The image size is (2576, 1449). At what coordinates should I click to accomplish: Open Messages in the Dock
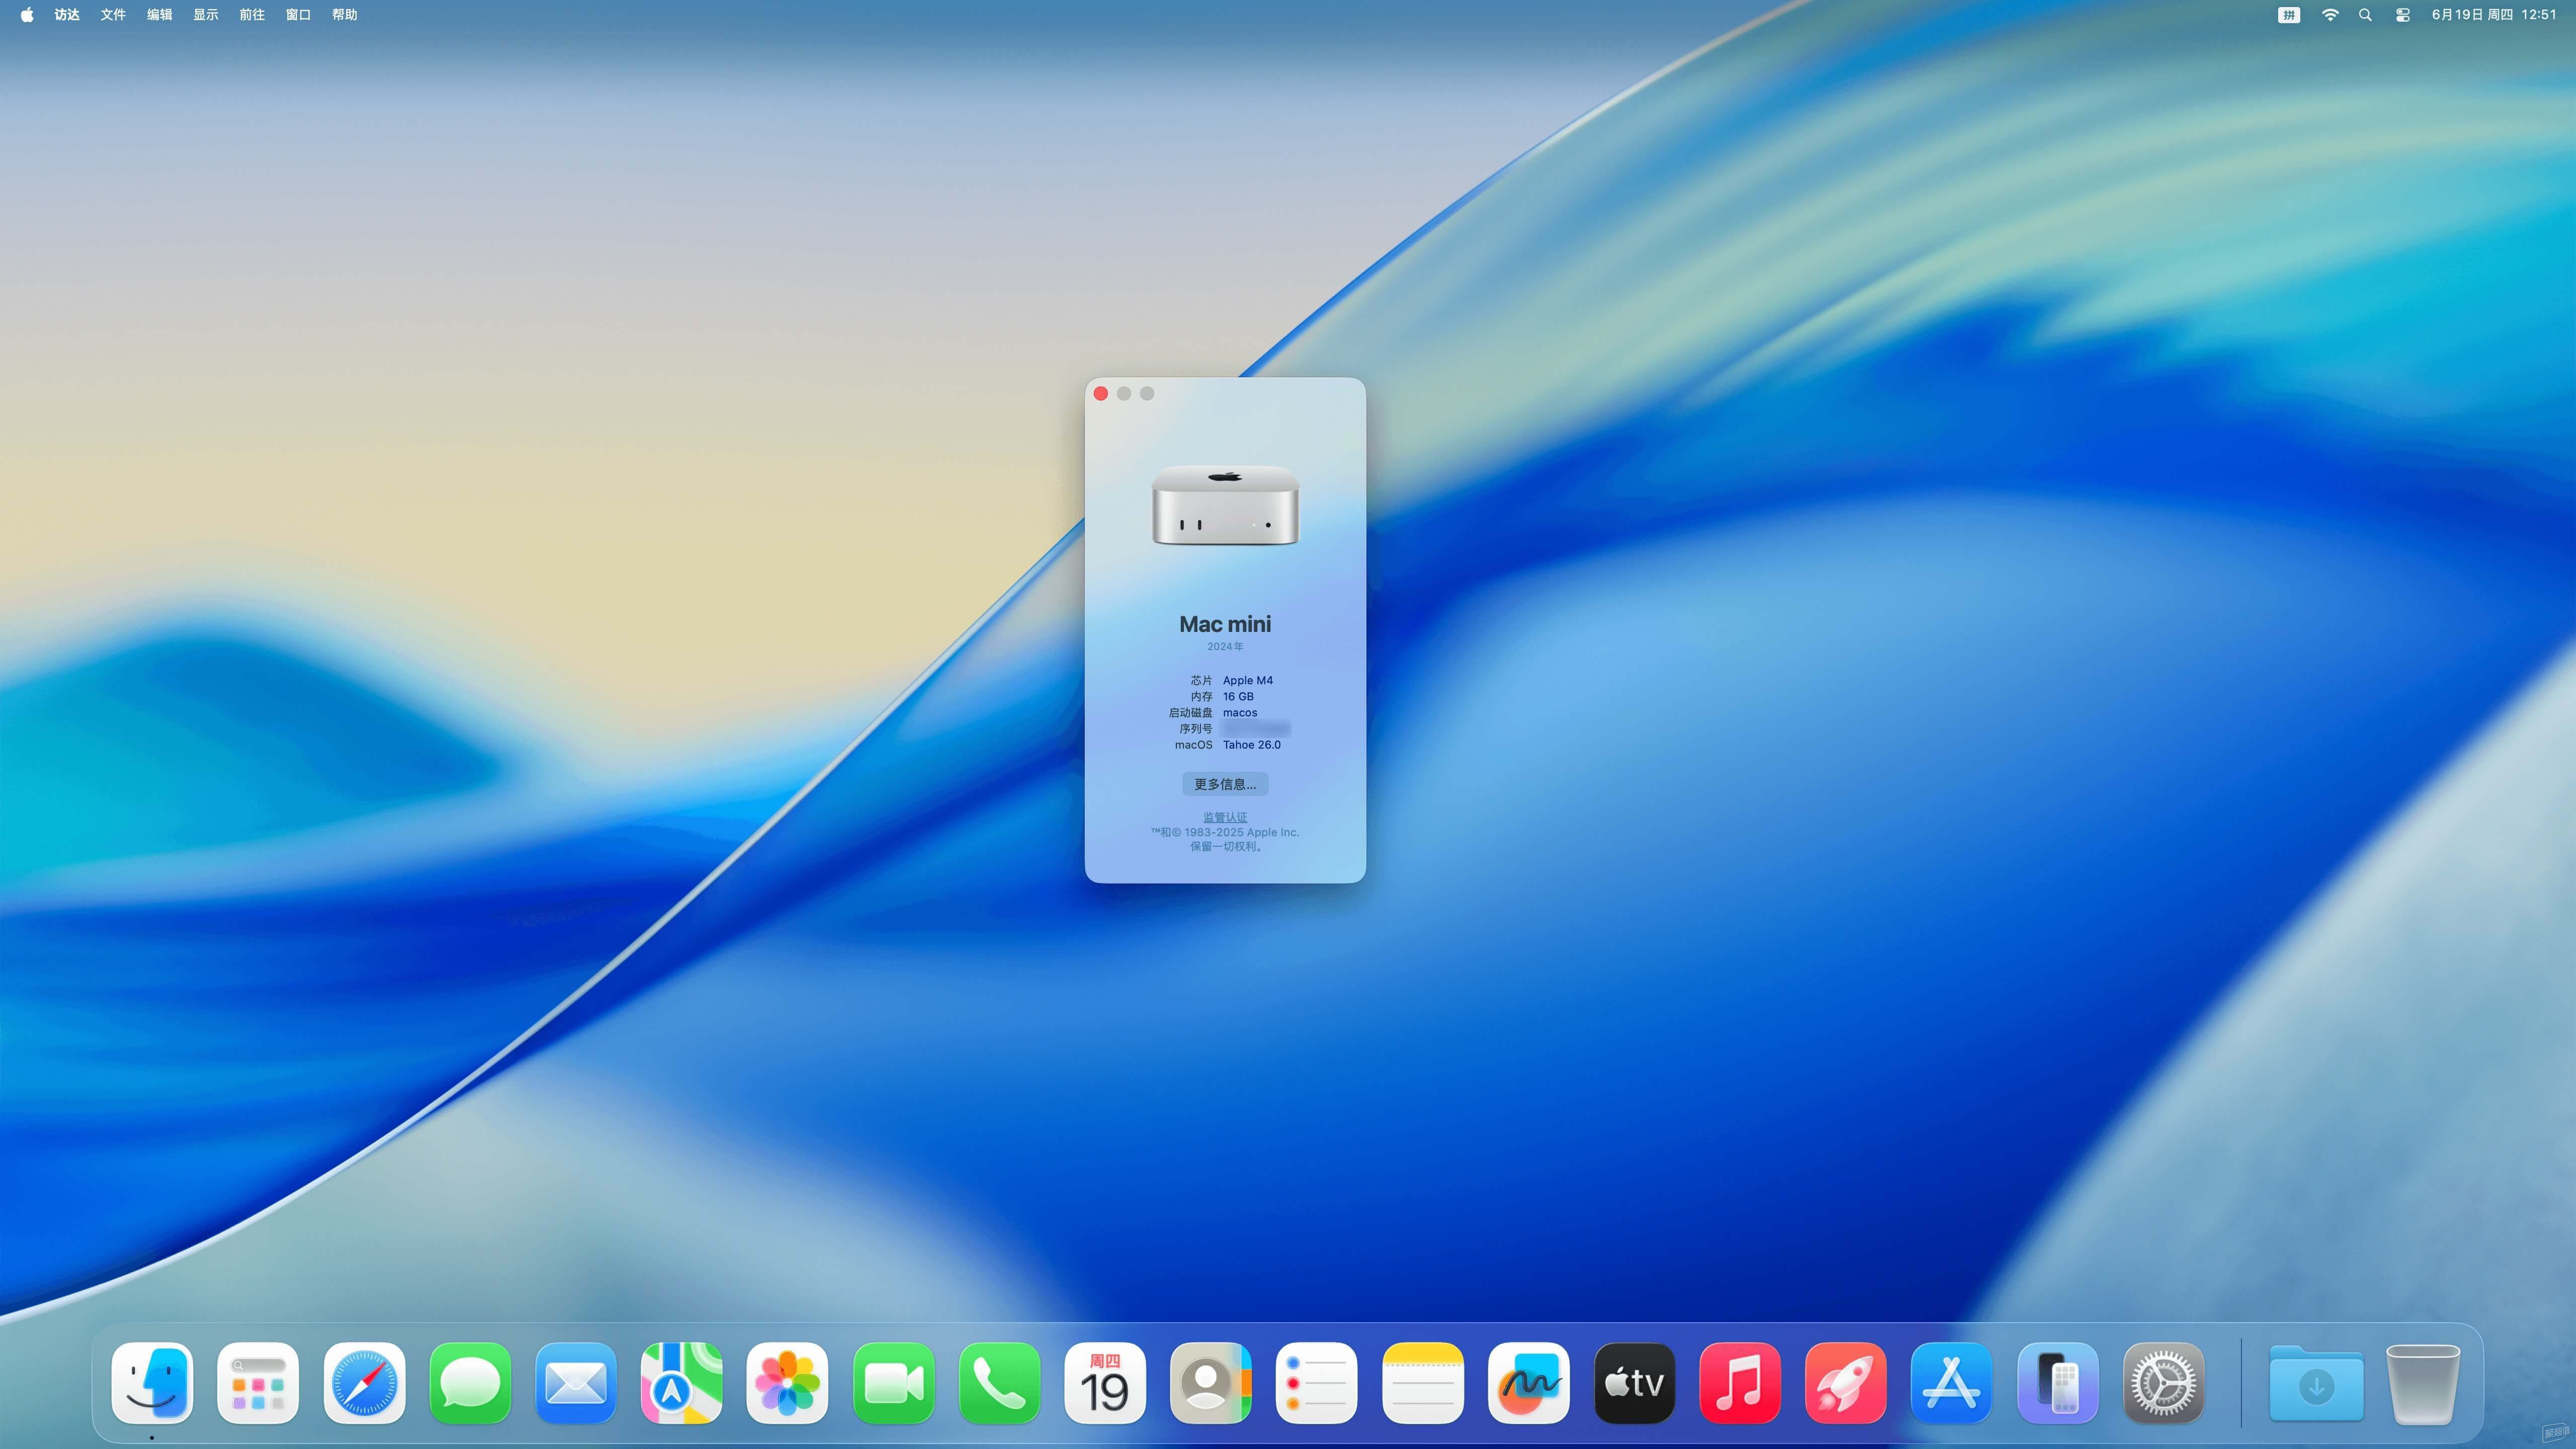[470, 1383]
